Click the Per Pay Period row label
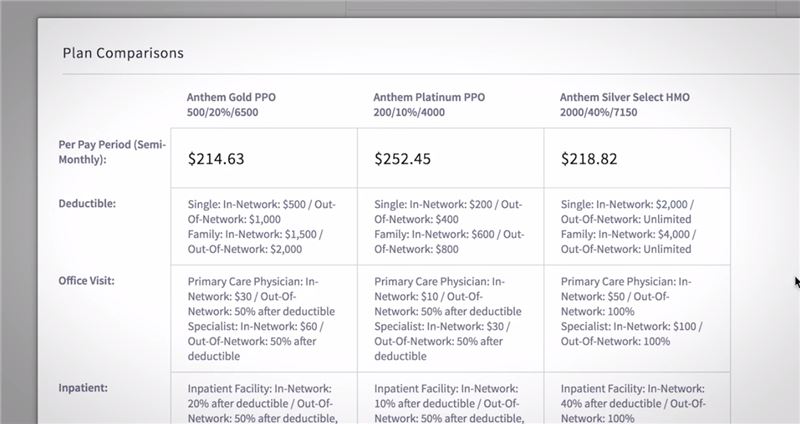 (x=112, y=152)
